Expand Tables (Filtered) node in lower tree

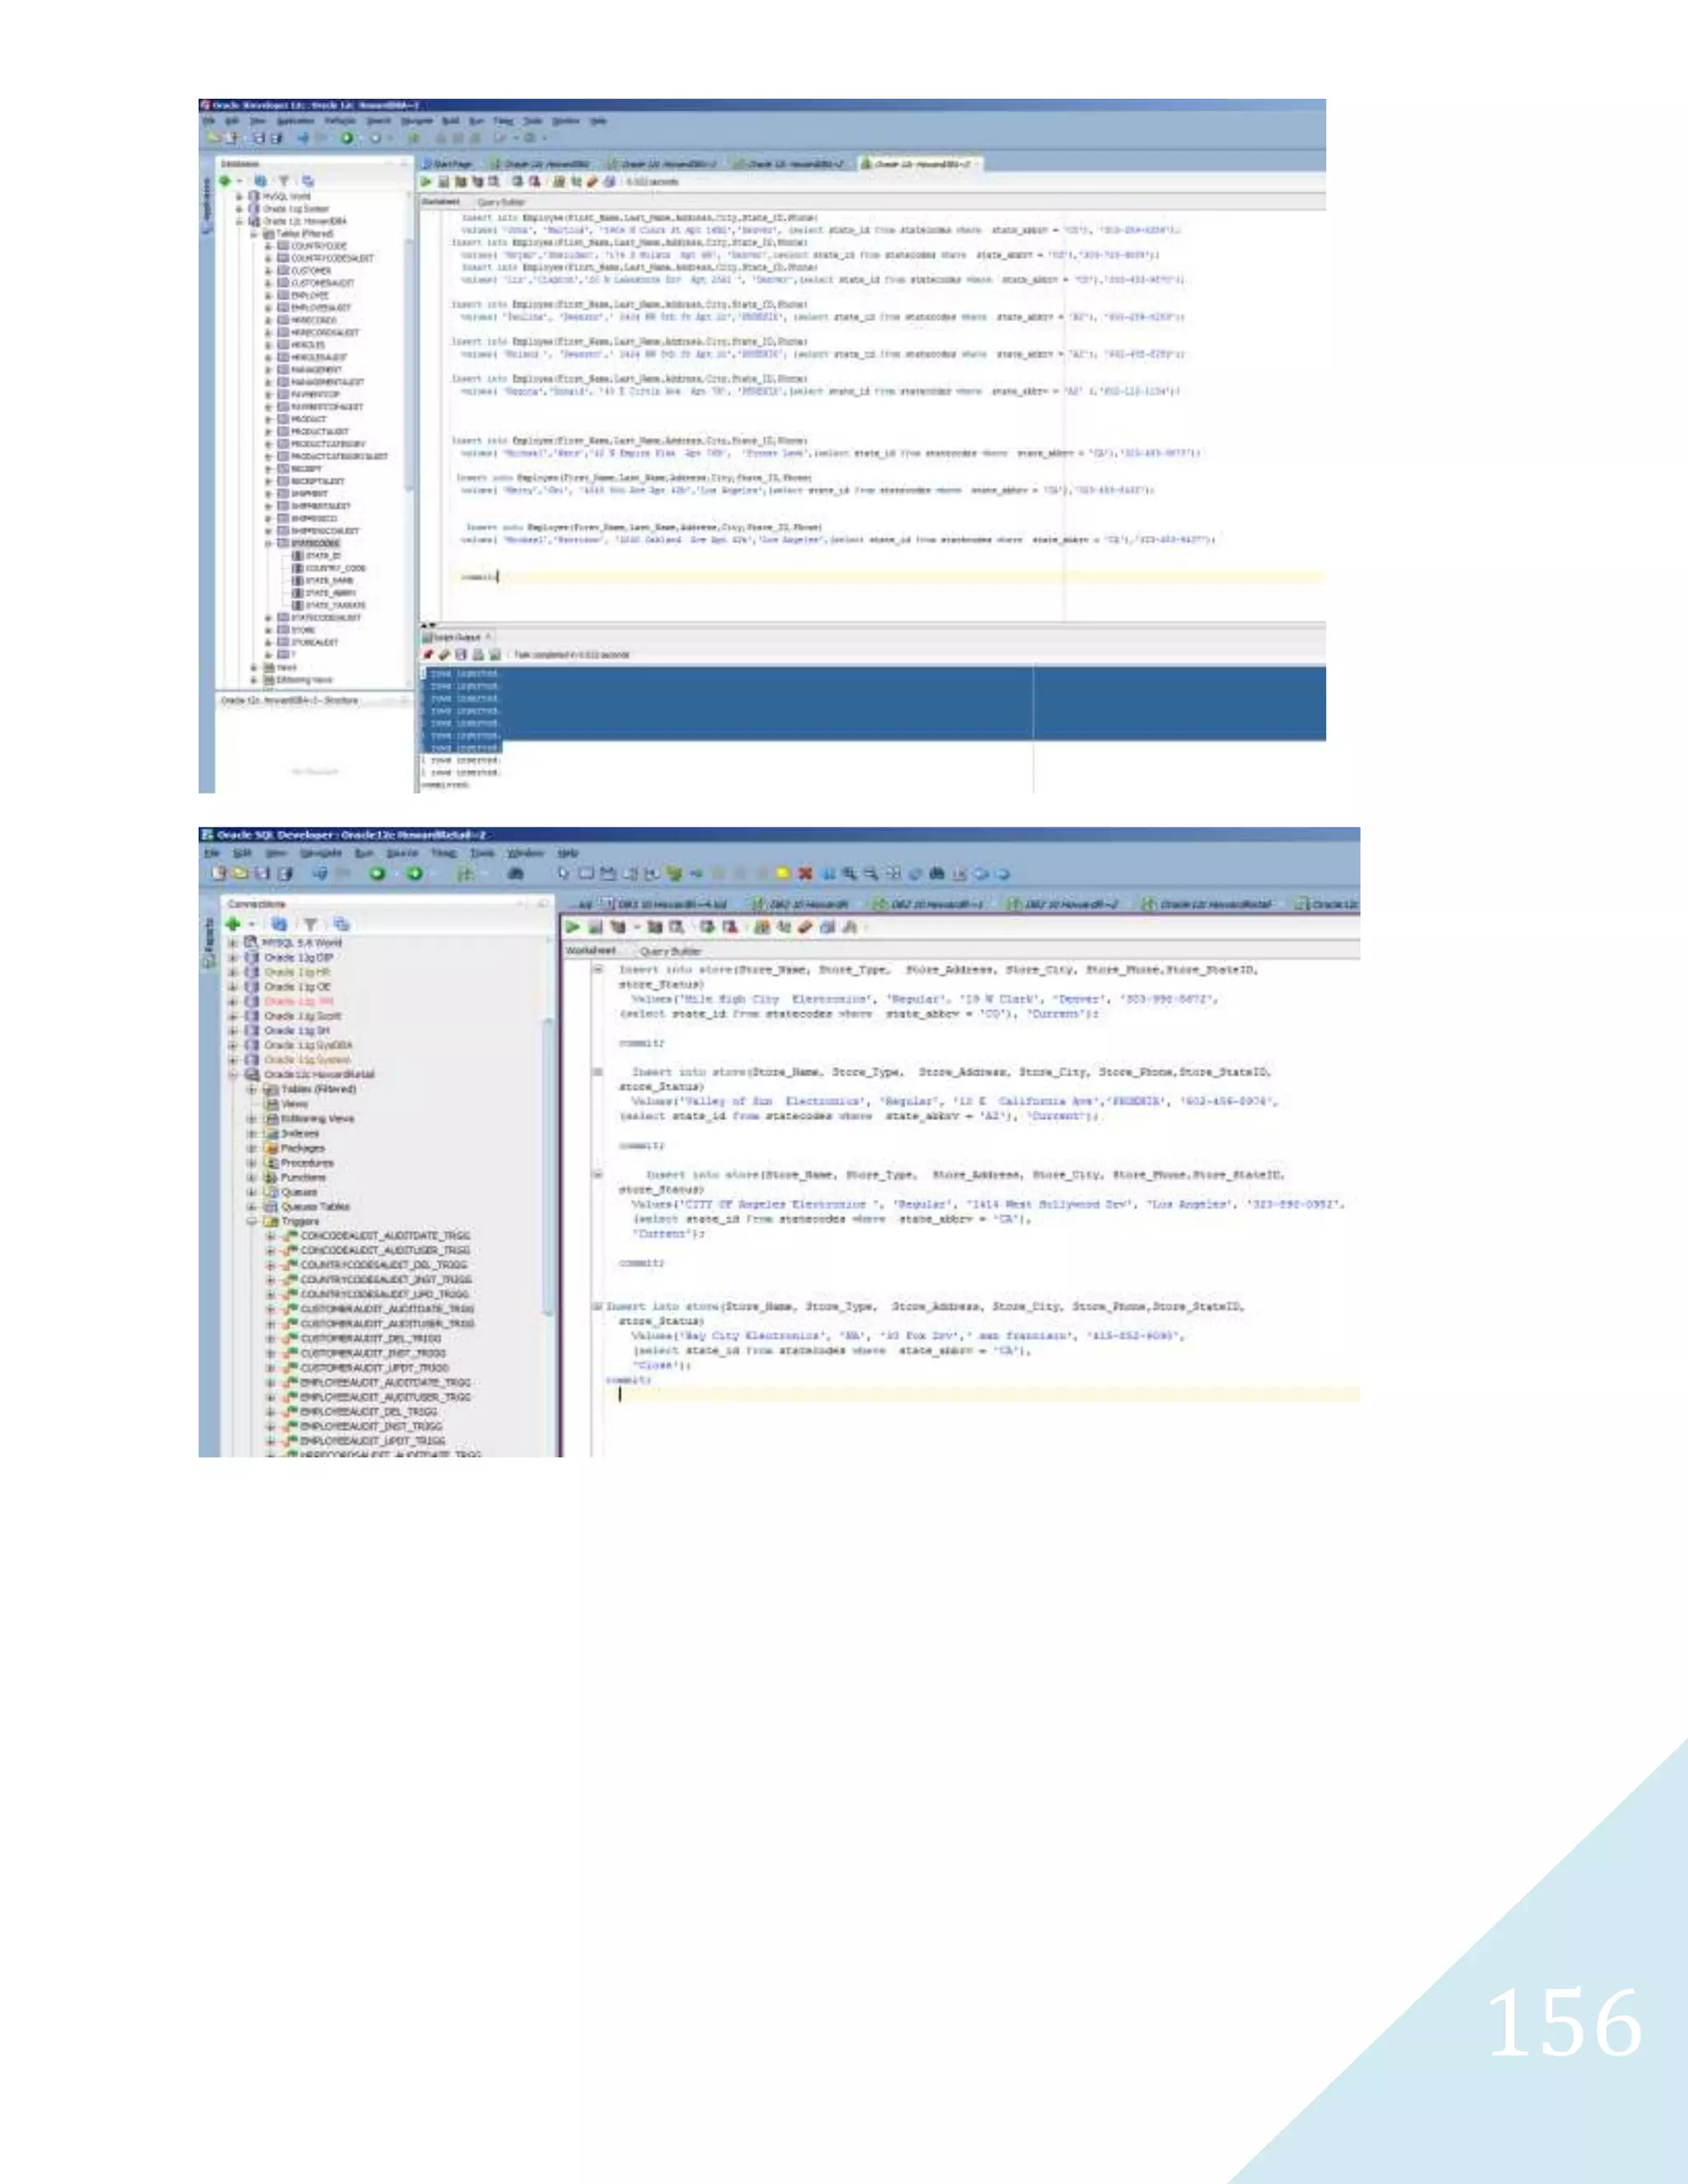pos(252,1089)
